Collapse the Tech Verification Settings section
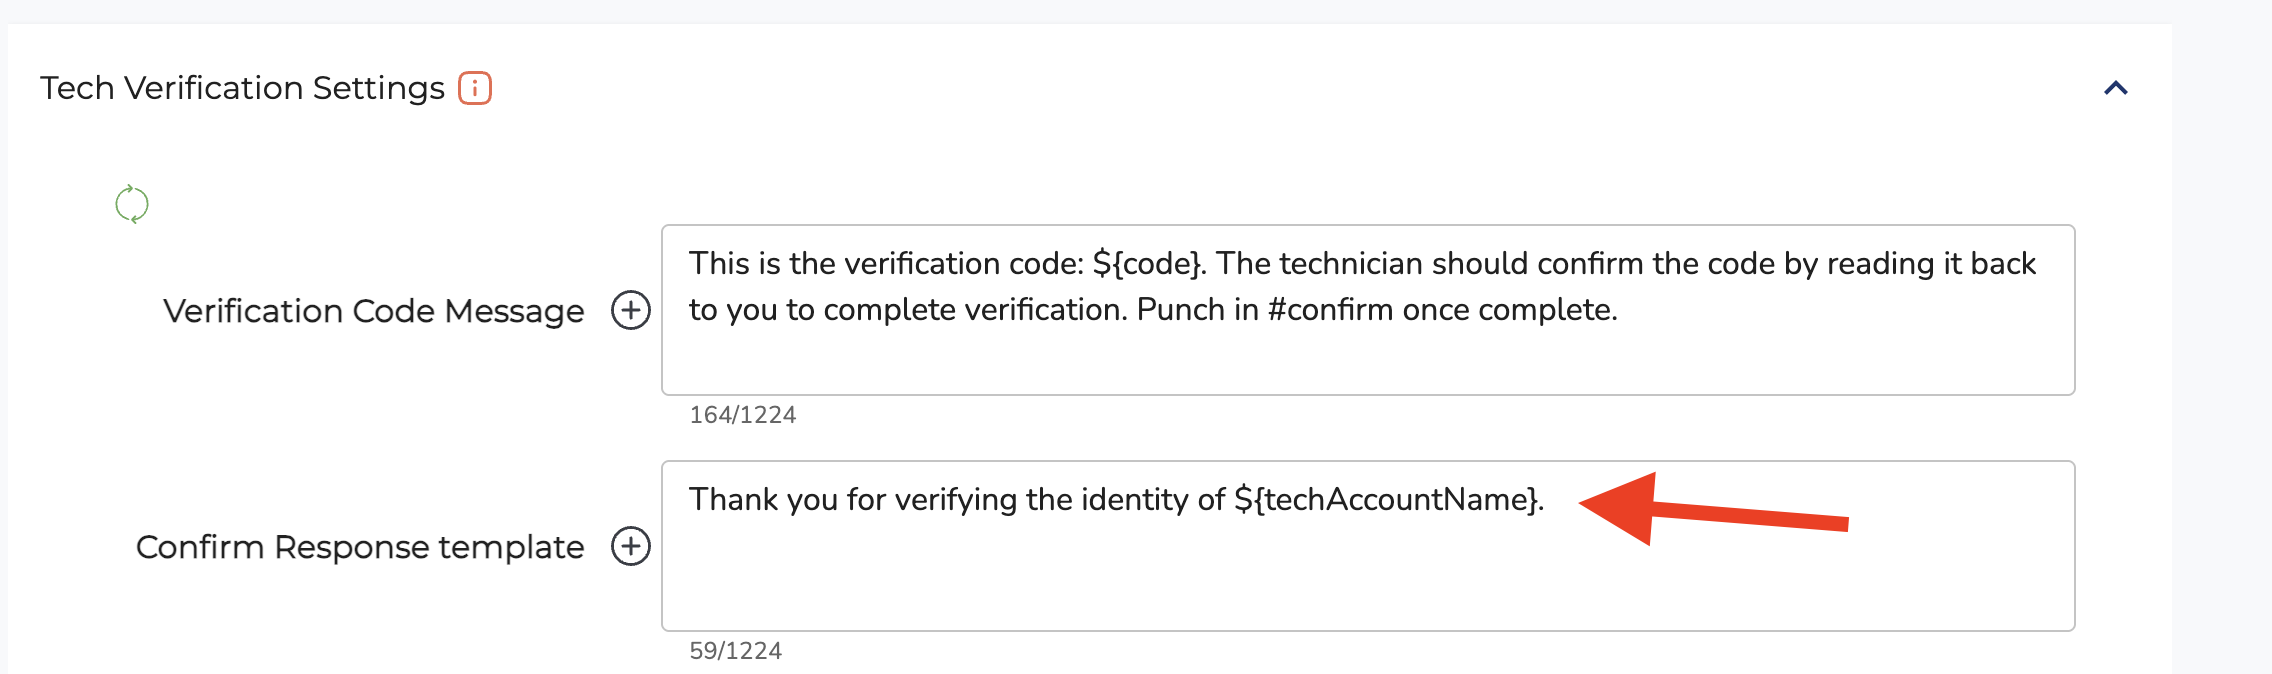 (x=2115, y=88)
